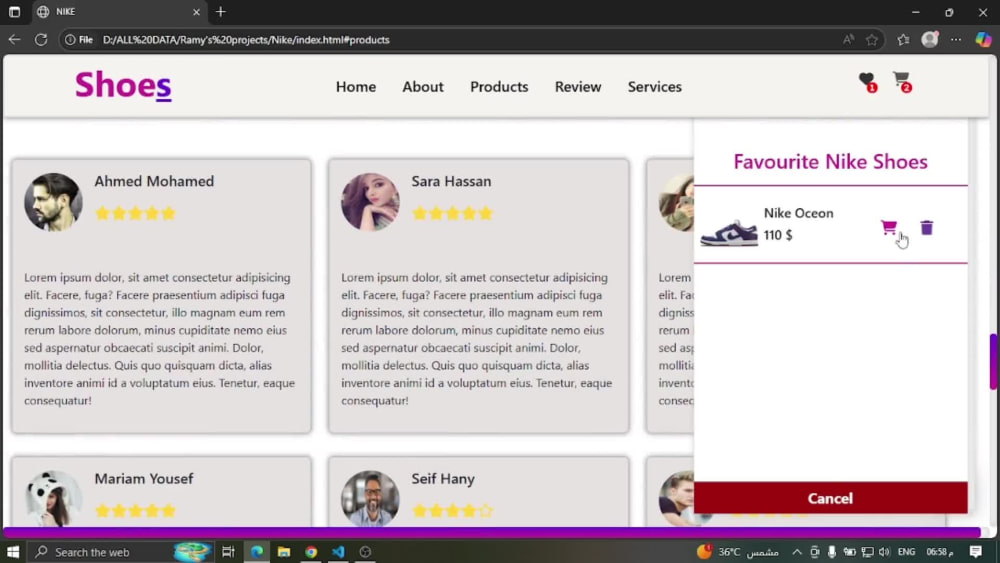1000x563 pixels.
Task: Click Mariam Yousef's profile photo
Action: [x=53, y=498]
